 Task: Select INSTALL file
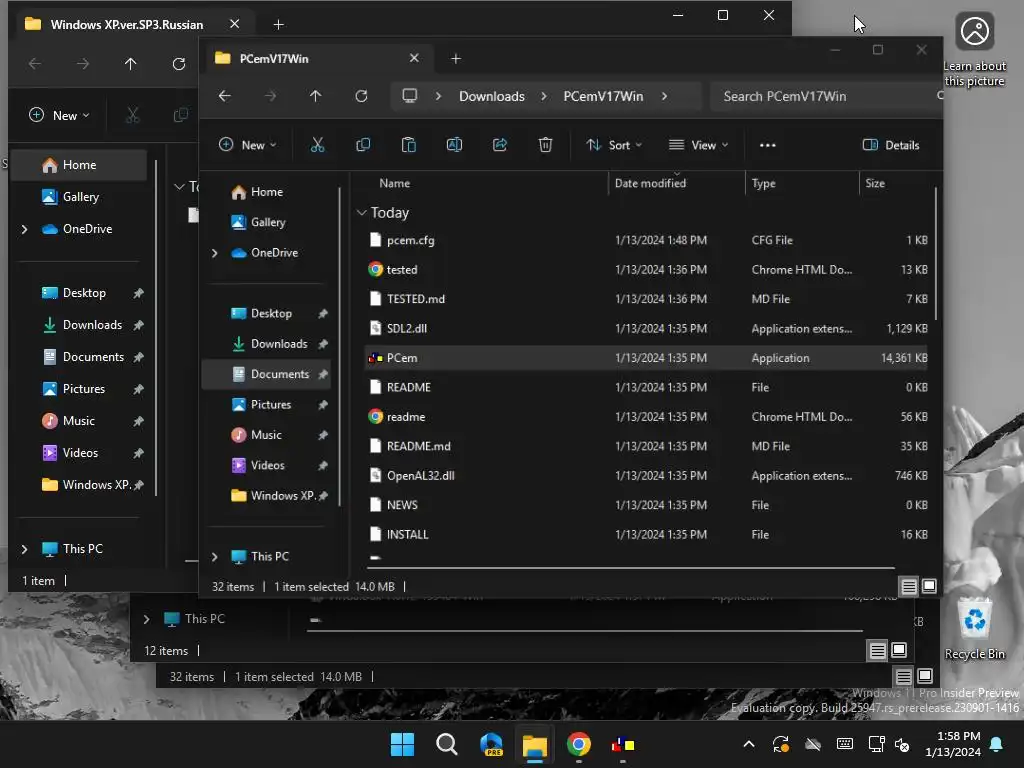tap(647, 534)
